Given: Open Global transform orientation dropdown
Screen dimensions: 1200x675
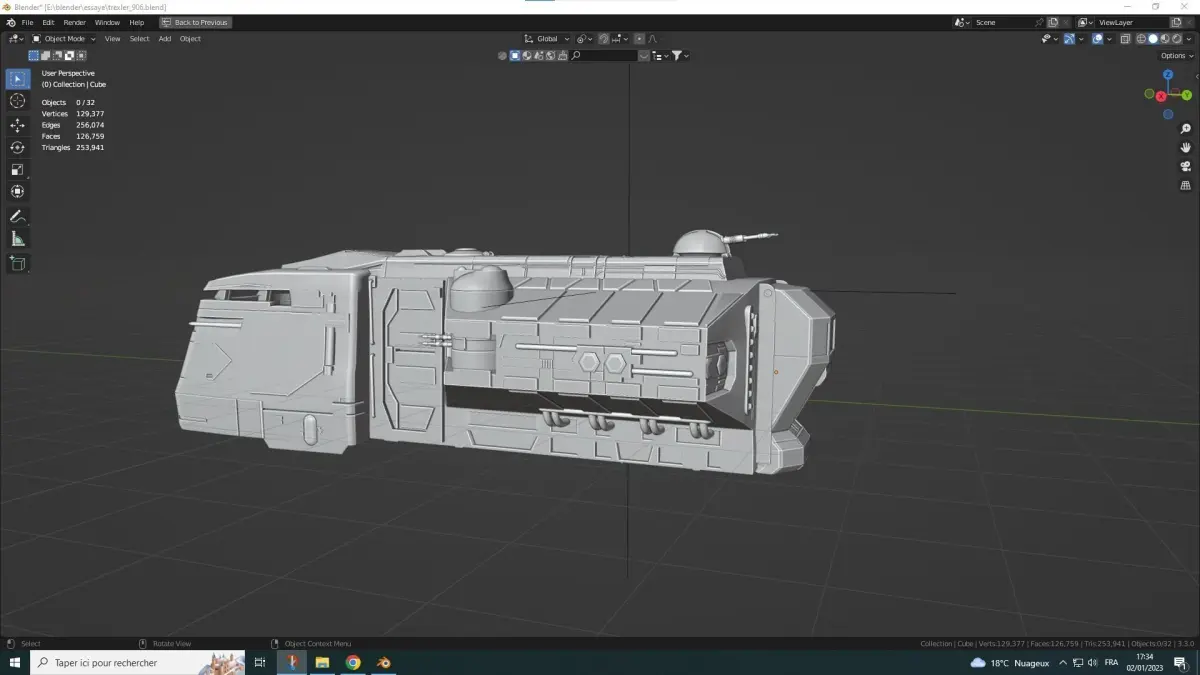Looking at the screenshot, I should (x=547, y=39).
